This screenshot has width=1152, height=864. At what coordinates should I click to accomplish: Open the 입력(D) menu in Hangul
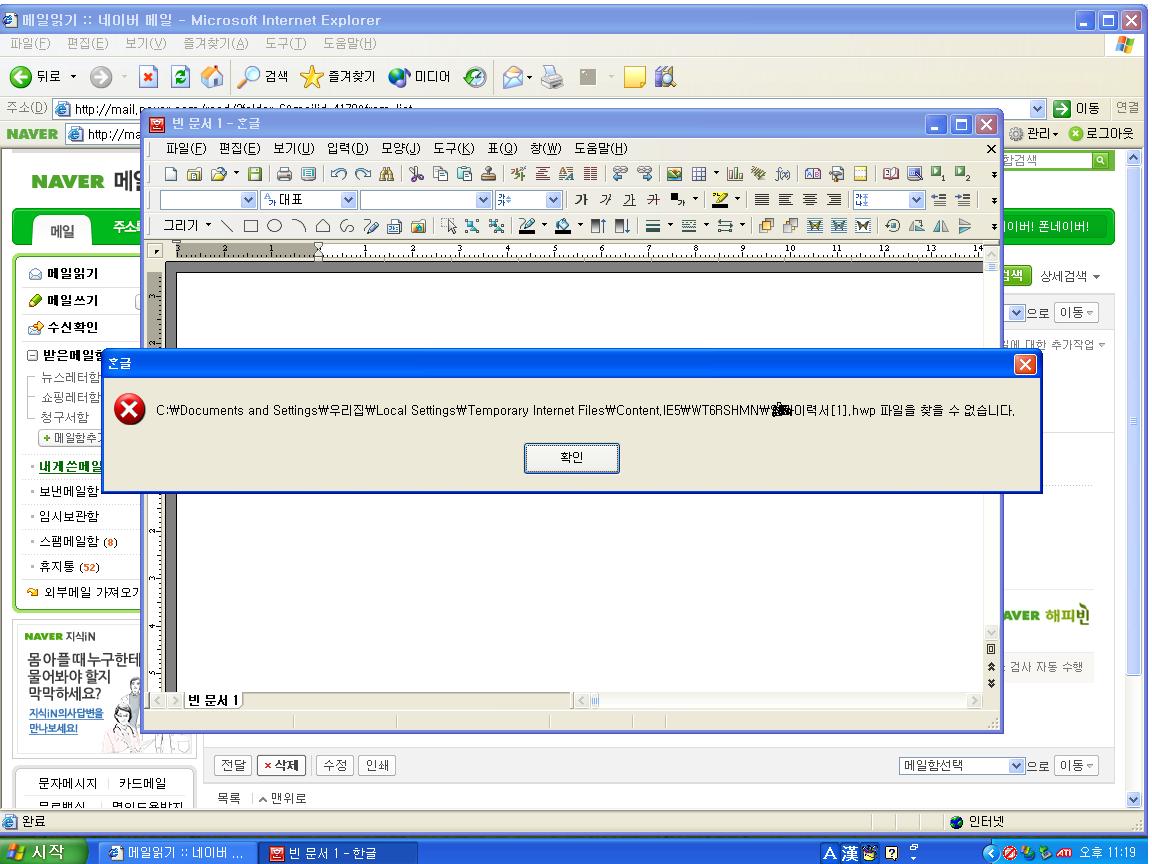(348, 148)
